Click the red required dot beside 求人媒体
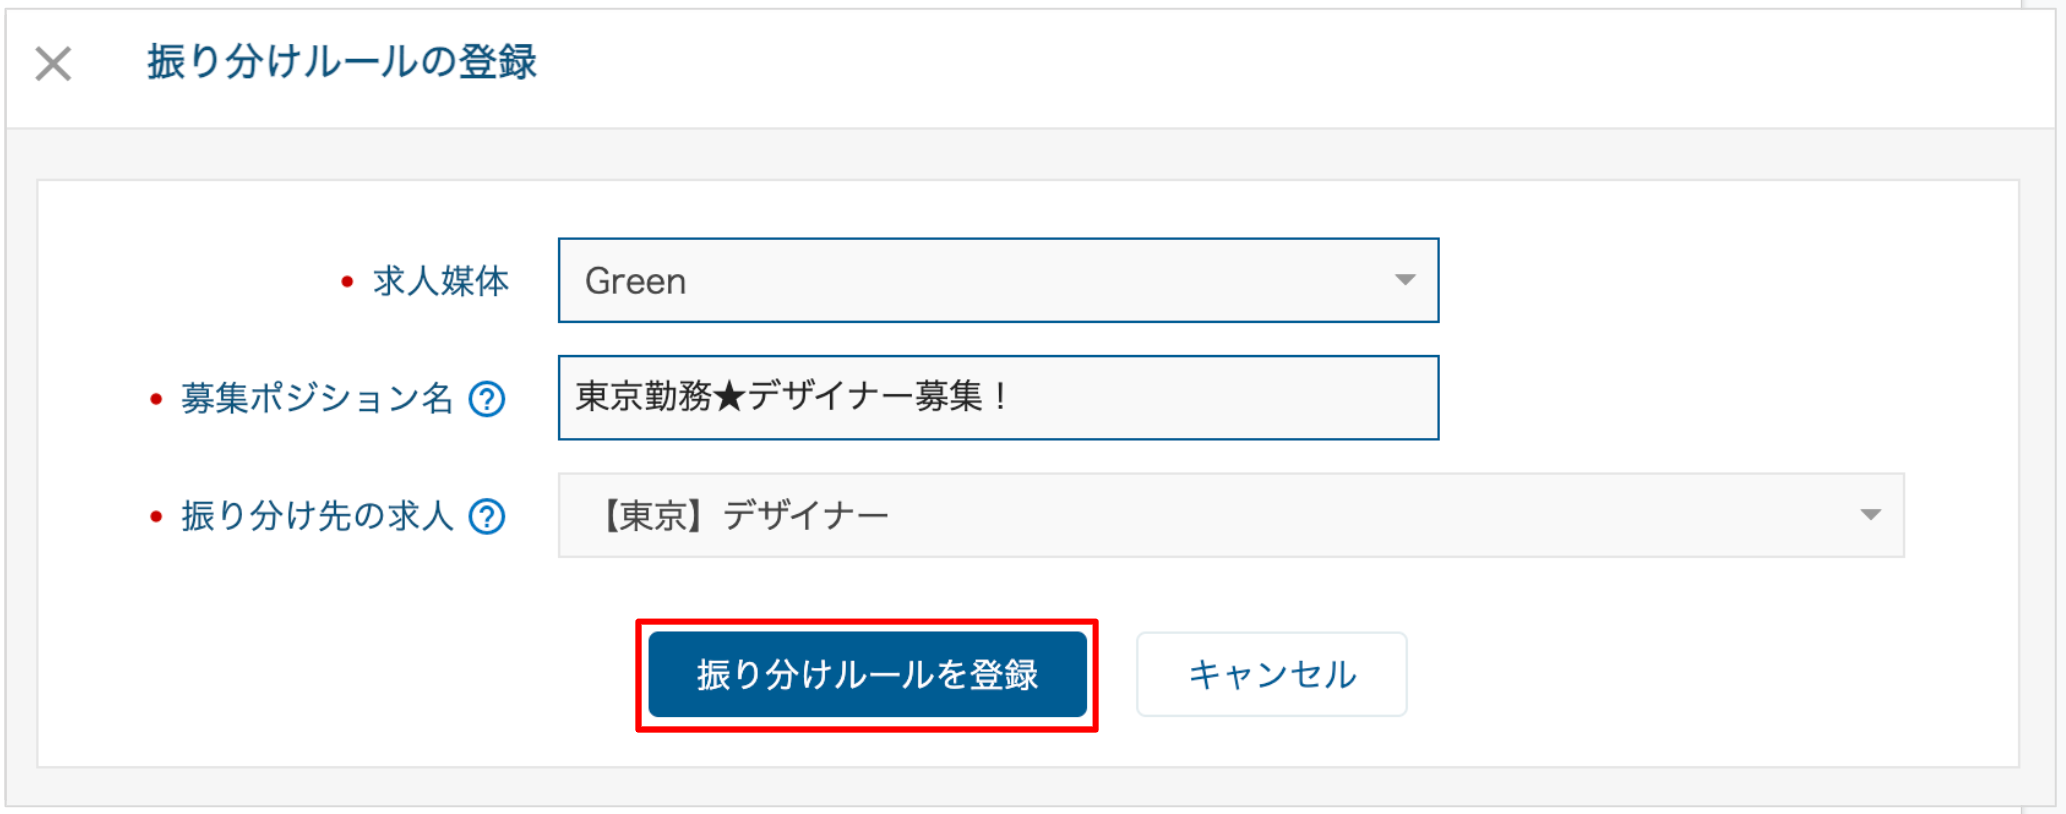Viewport: 2066px width, 814px height. pyautogui.click(x=347, y=282)
